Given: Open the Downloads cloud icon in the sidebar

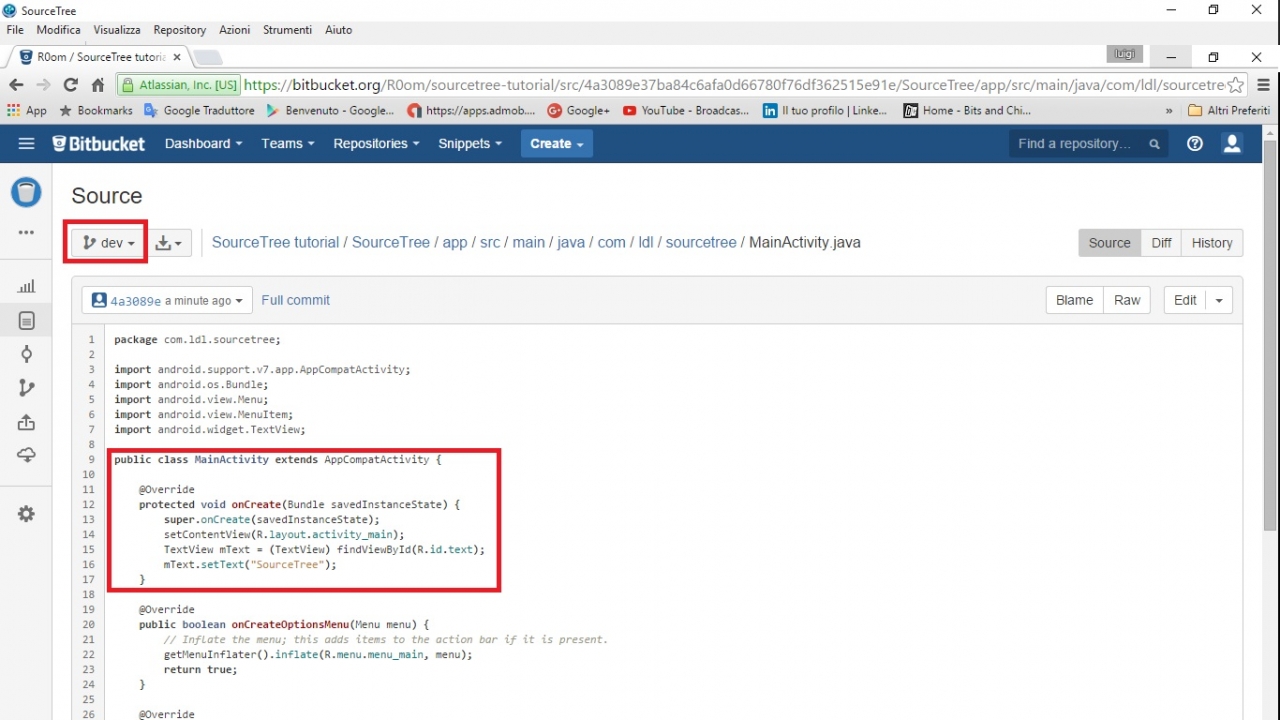Looking at the screenshot, I should click(x=27, y=455).
